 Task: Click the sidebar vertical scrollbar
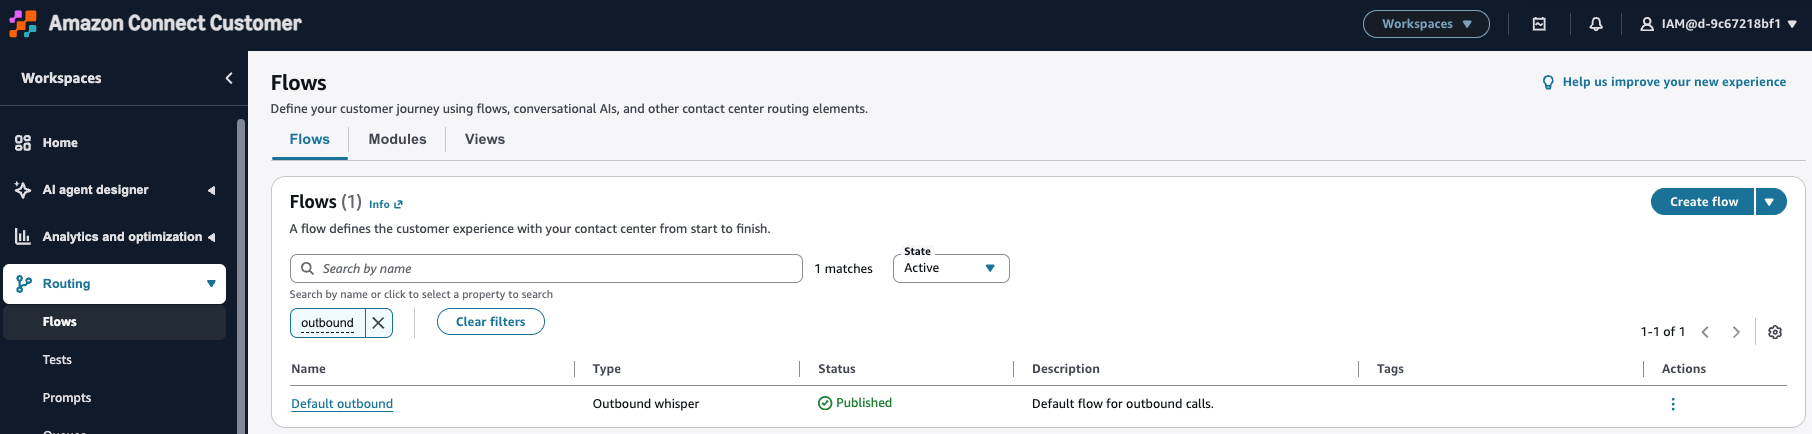click(x=241, y=276)
